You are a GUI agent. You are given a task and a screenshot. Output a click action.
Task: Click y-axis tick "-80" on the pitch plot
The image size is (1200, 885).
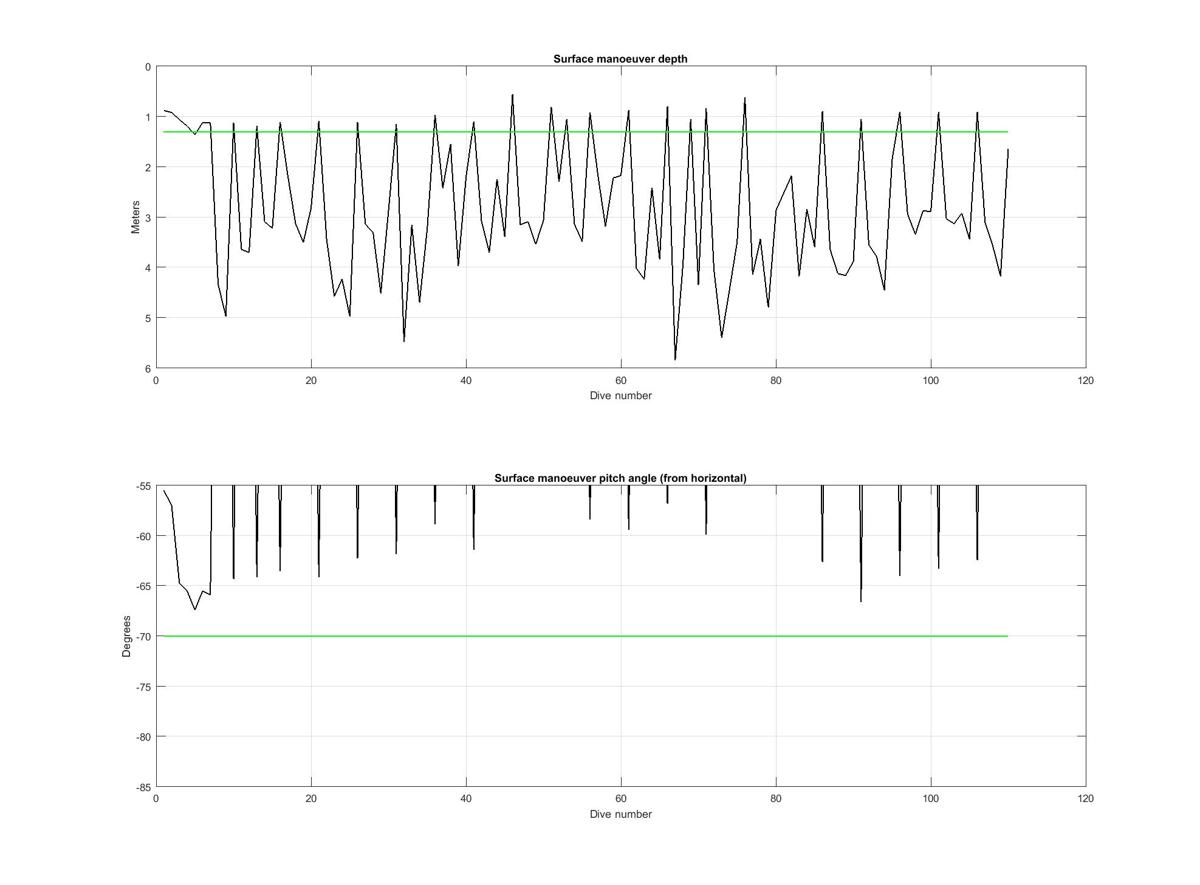(x=142, y=737)
